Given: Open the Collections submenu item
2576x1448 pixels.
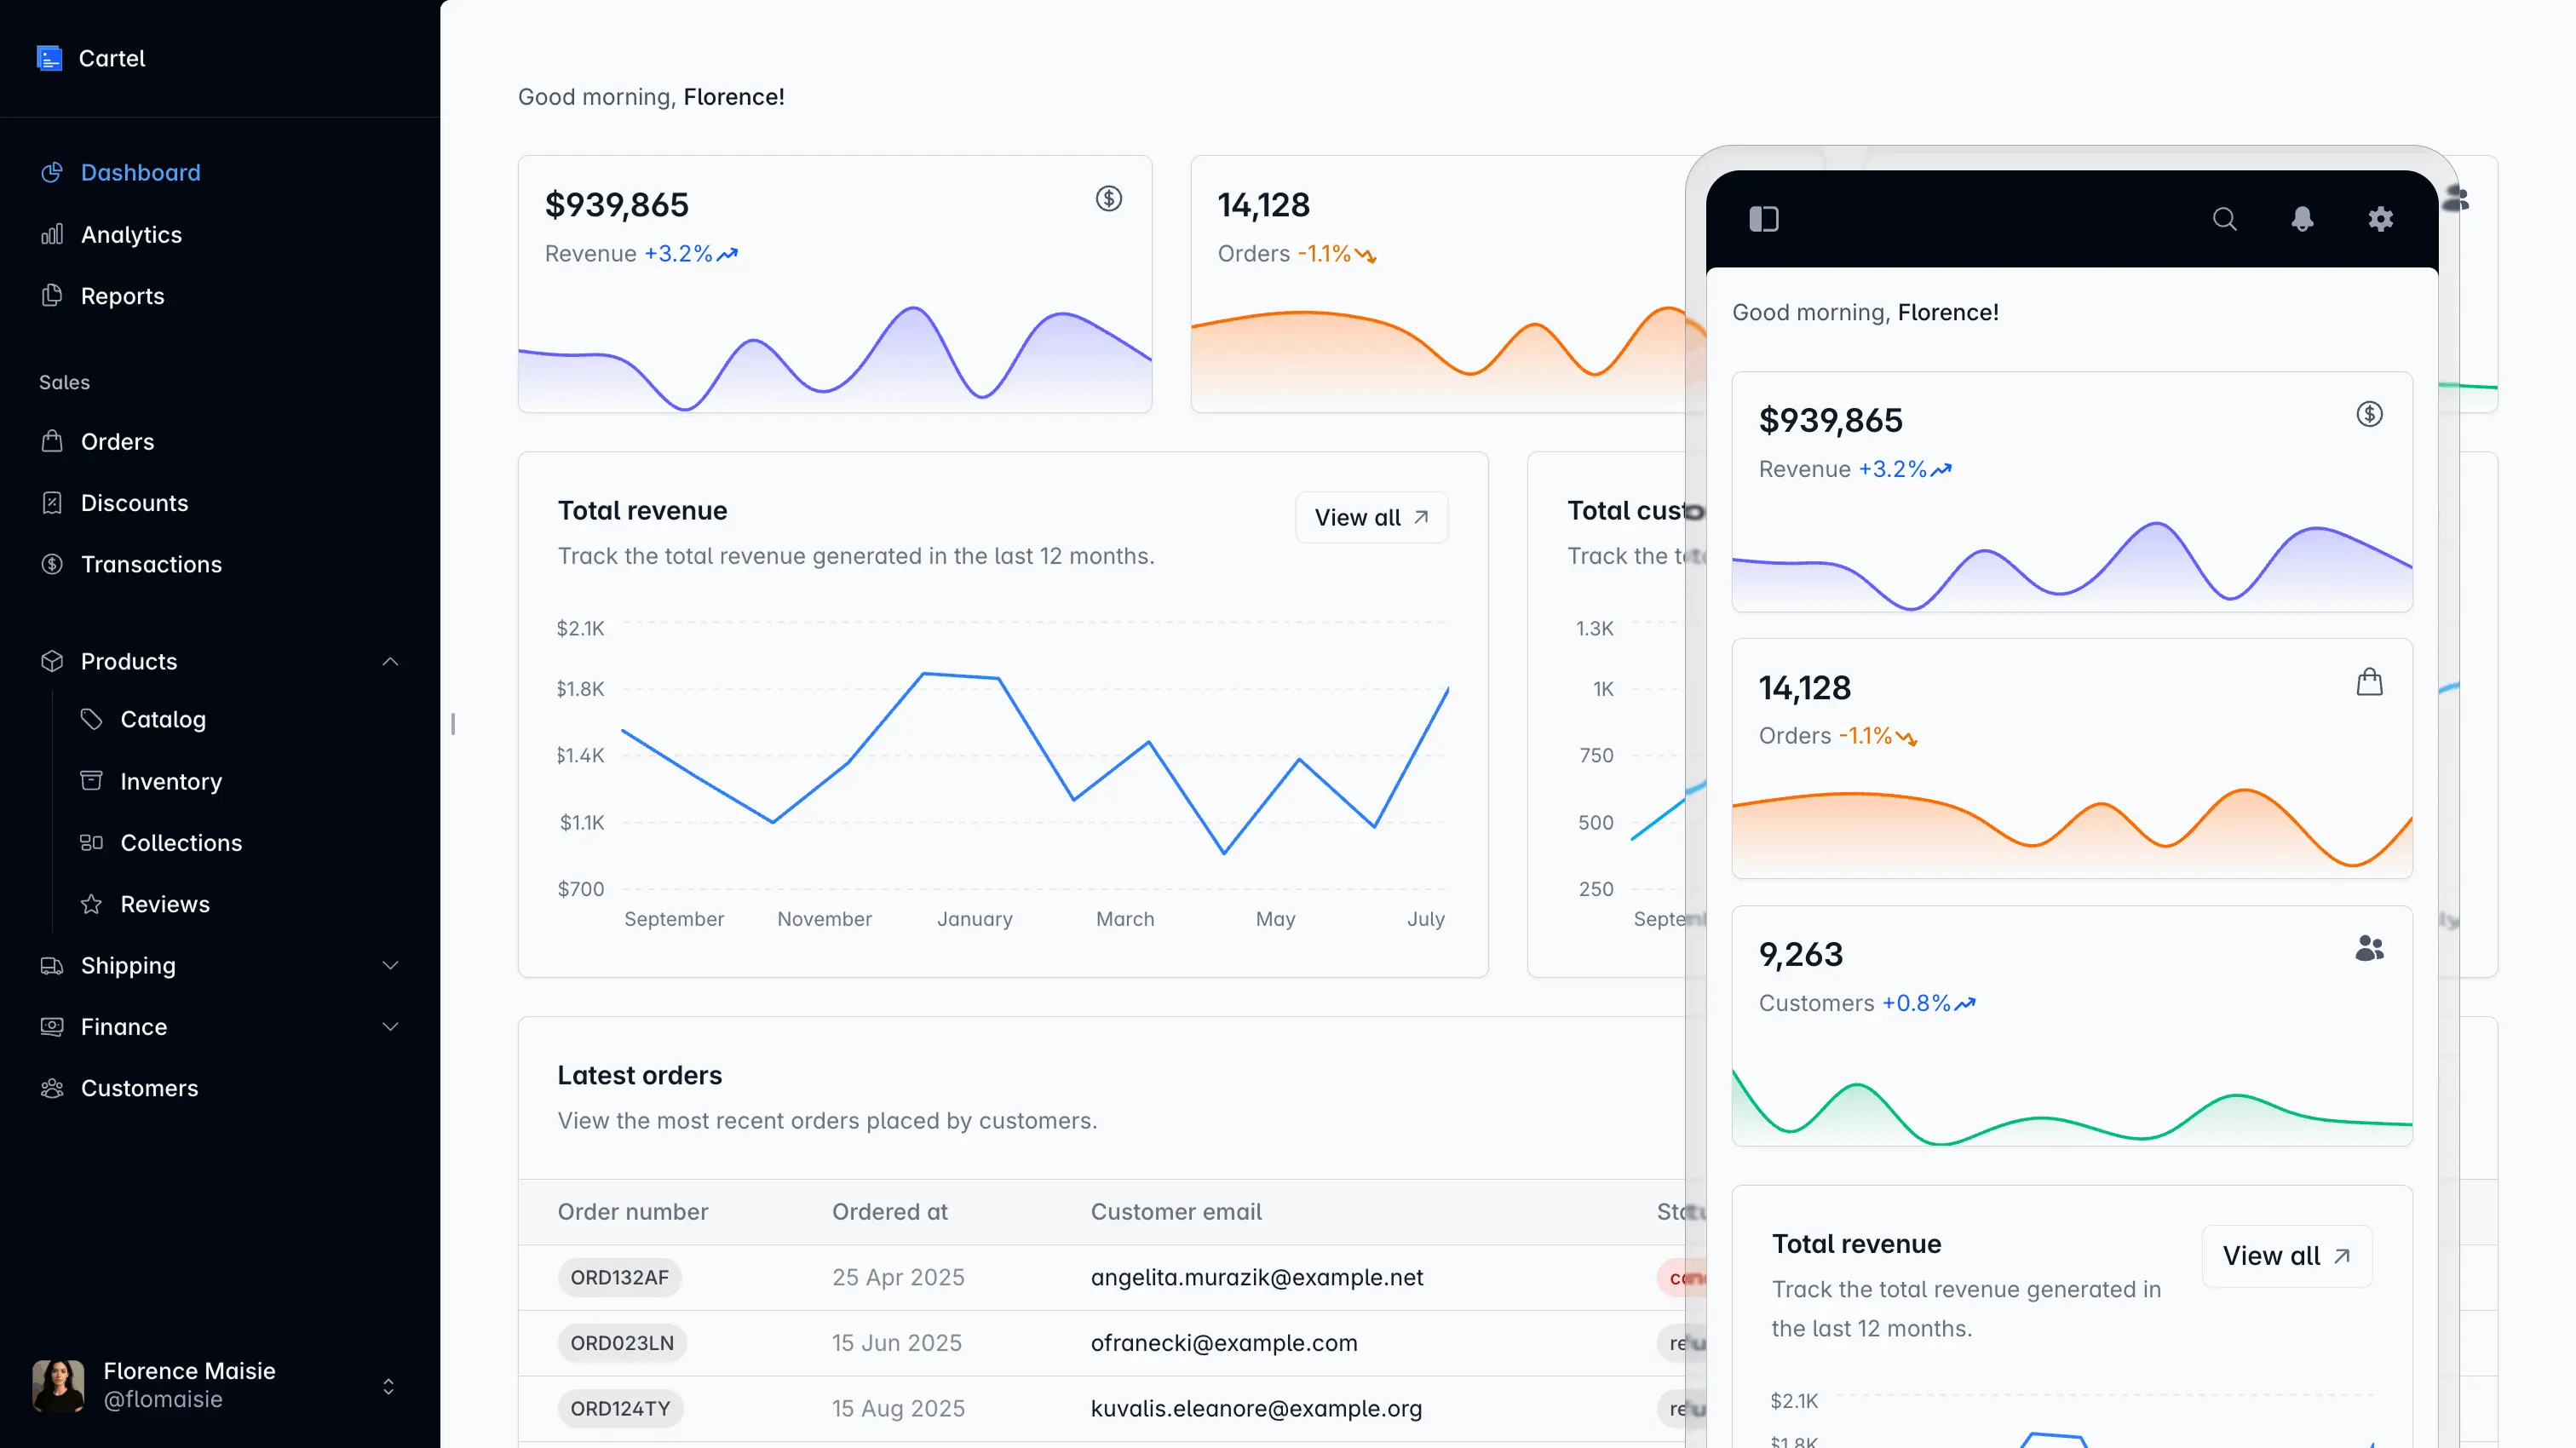Looking at the screenshot, I should (x=181, y=842).
